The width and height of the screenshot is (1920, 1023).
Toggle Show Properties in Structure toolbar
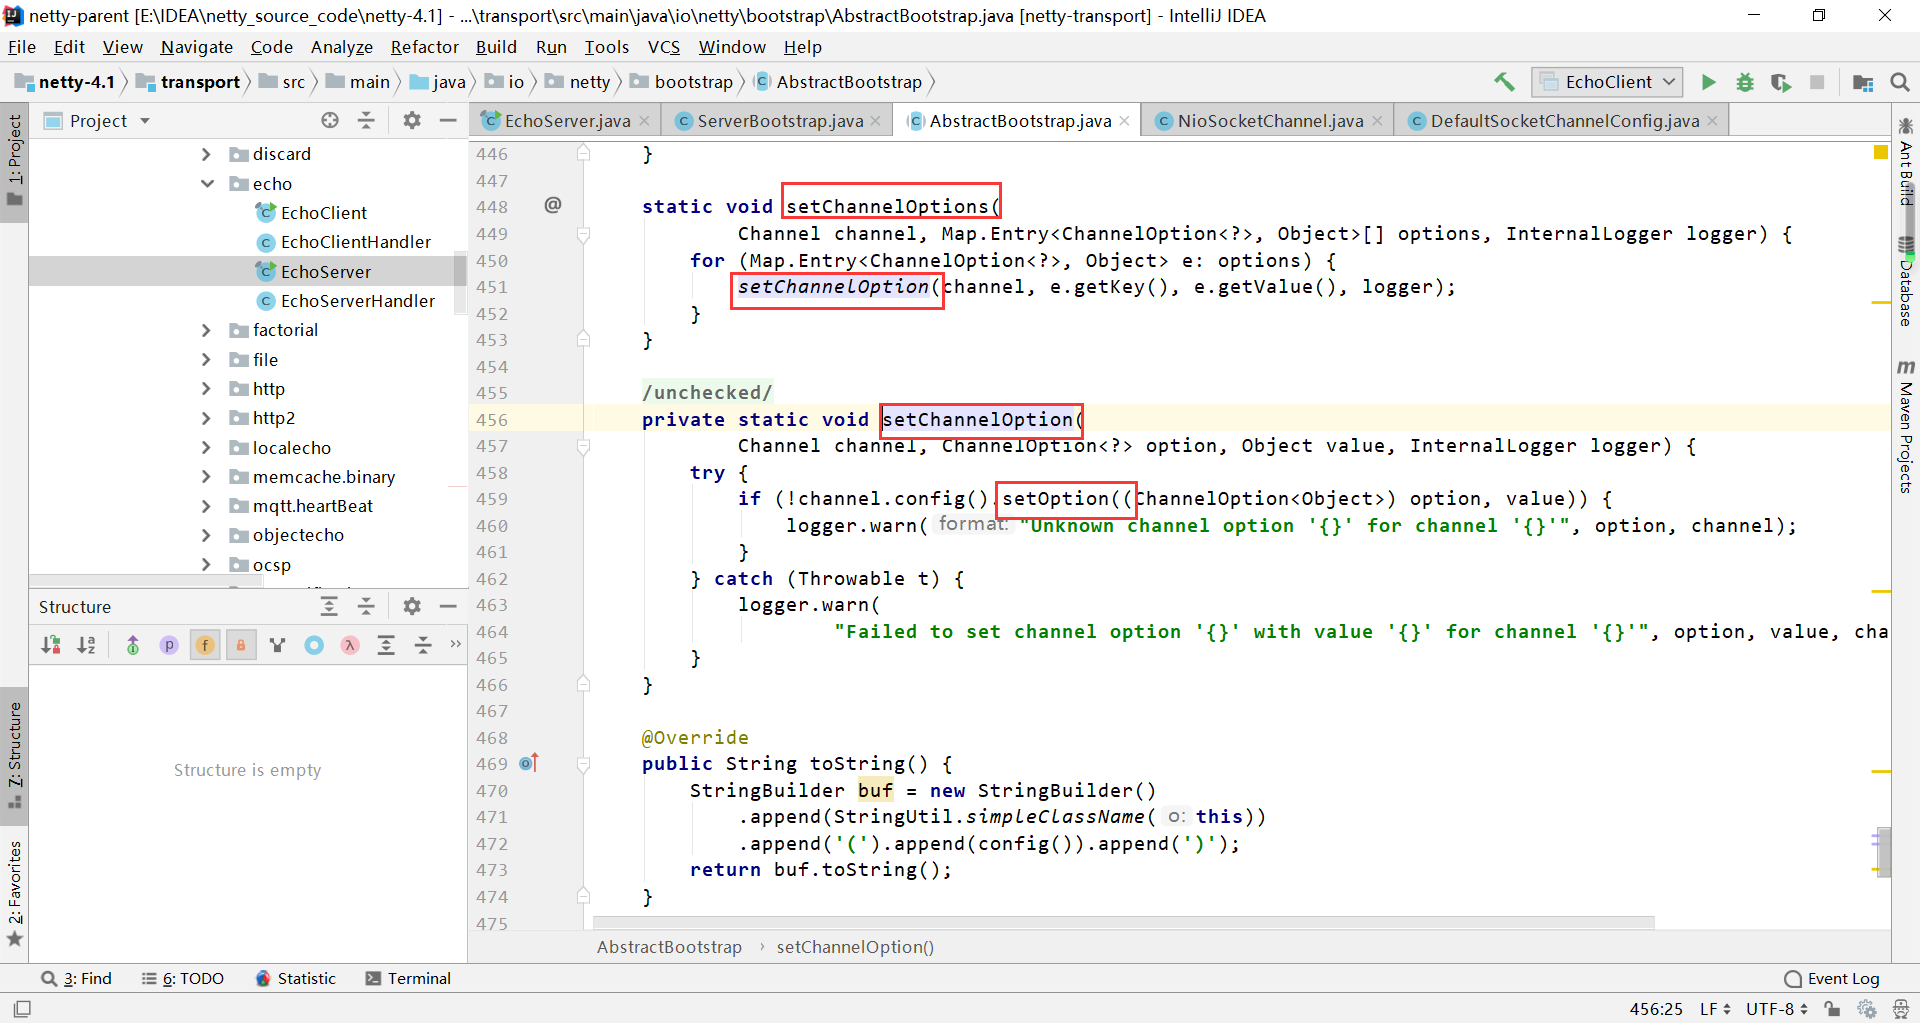tap(169, 645)
